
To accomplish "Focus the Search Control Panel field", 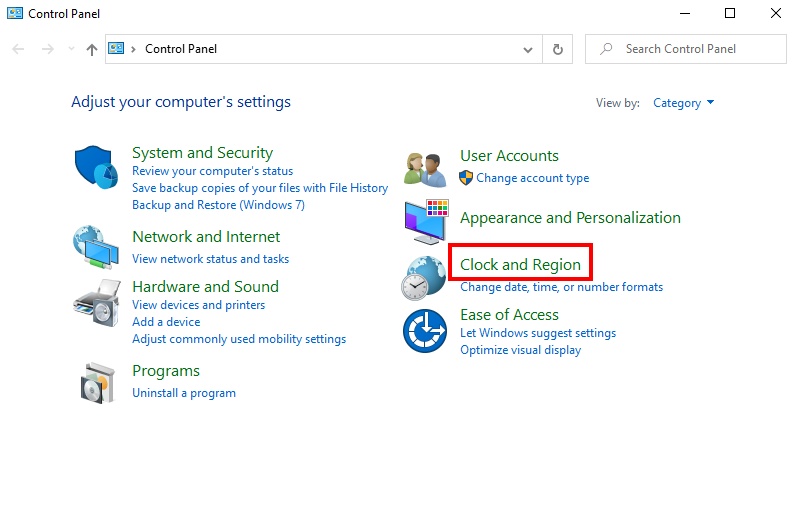I will click(x=686, y=49).
